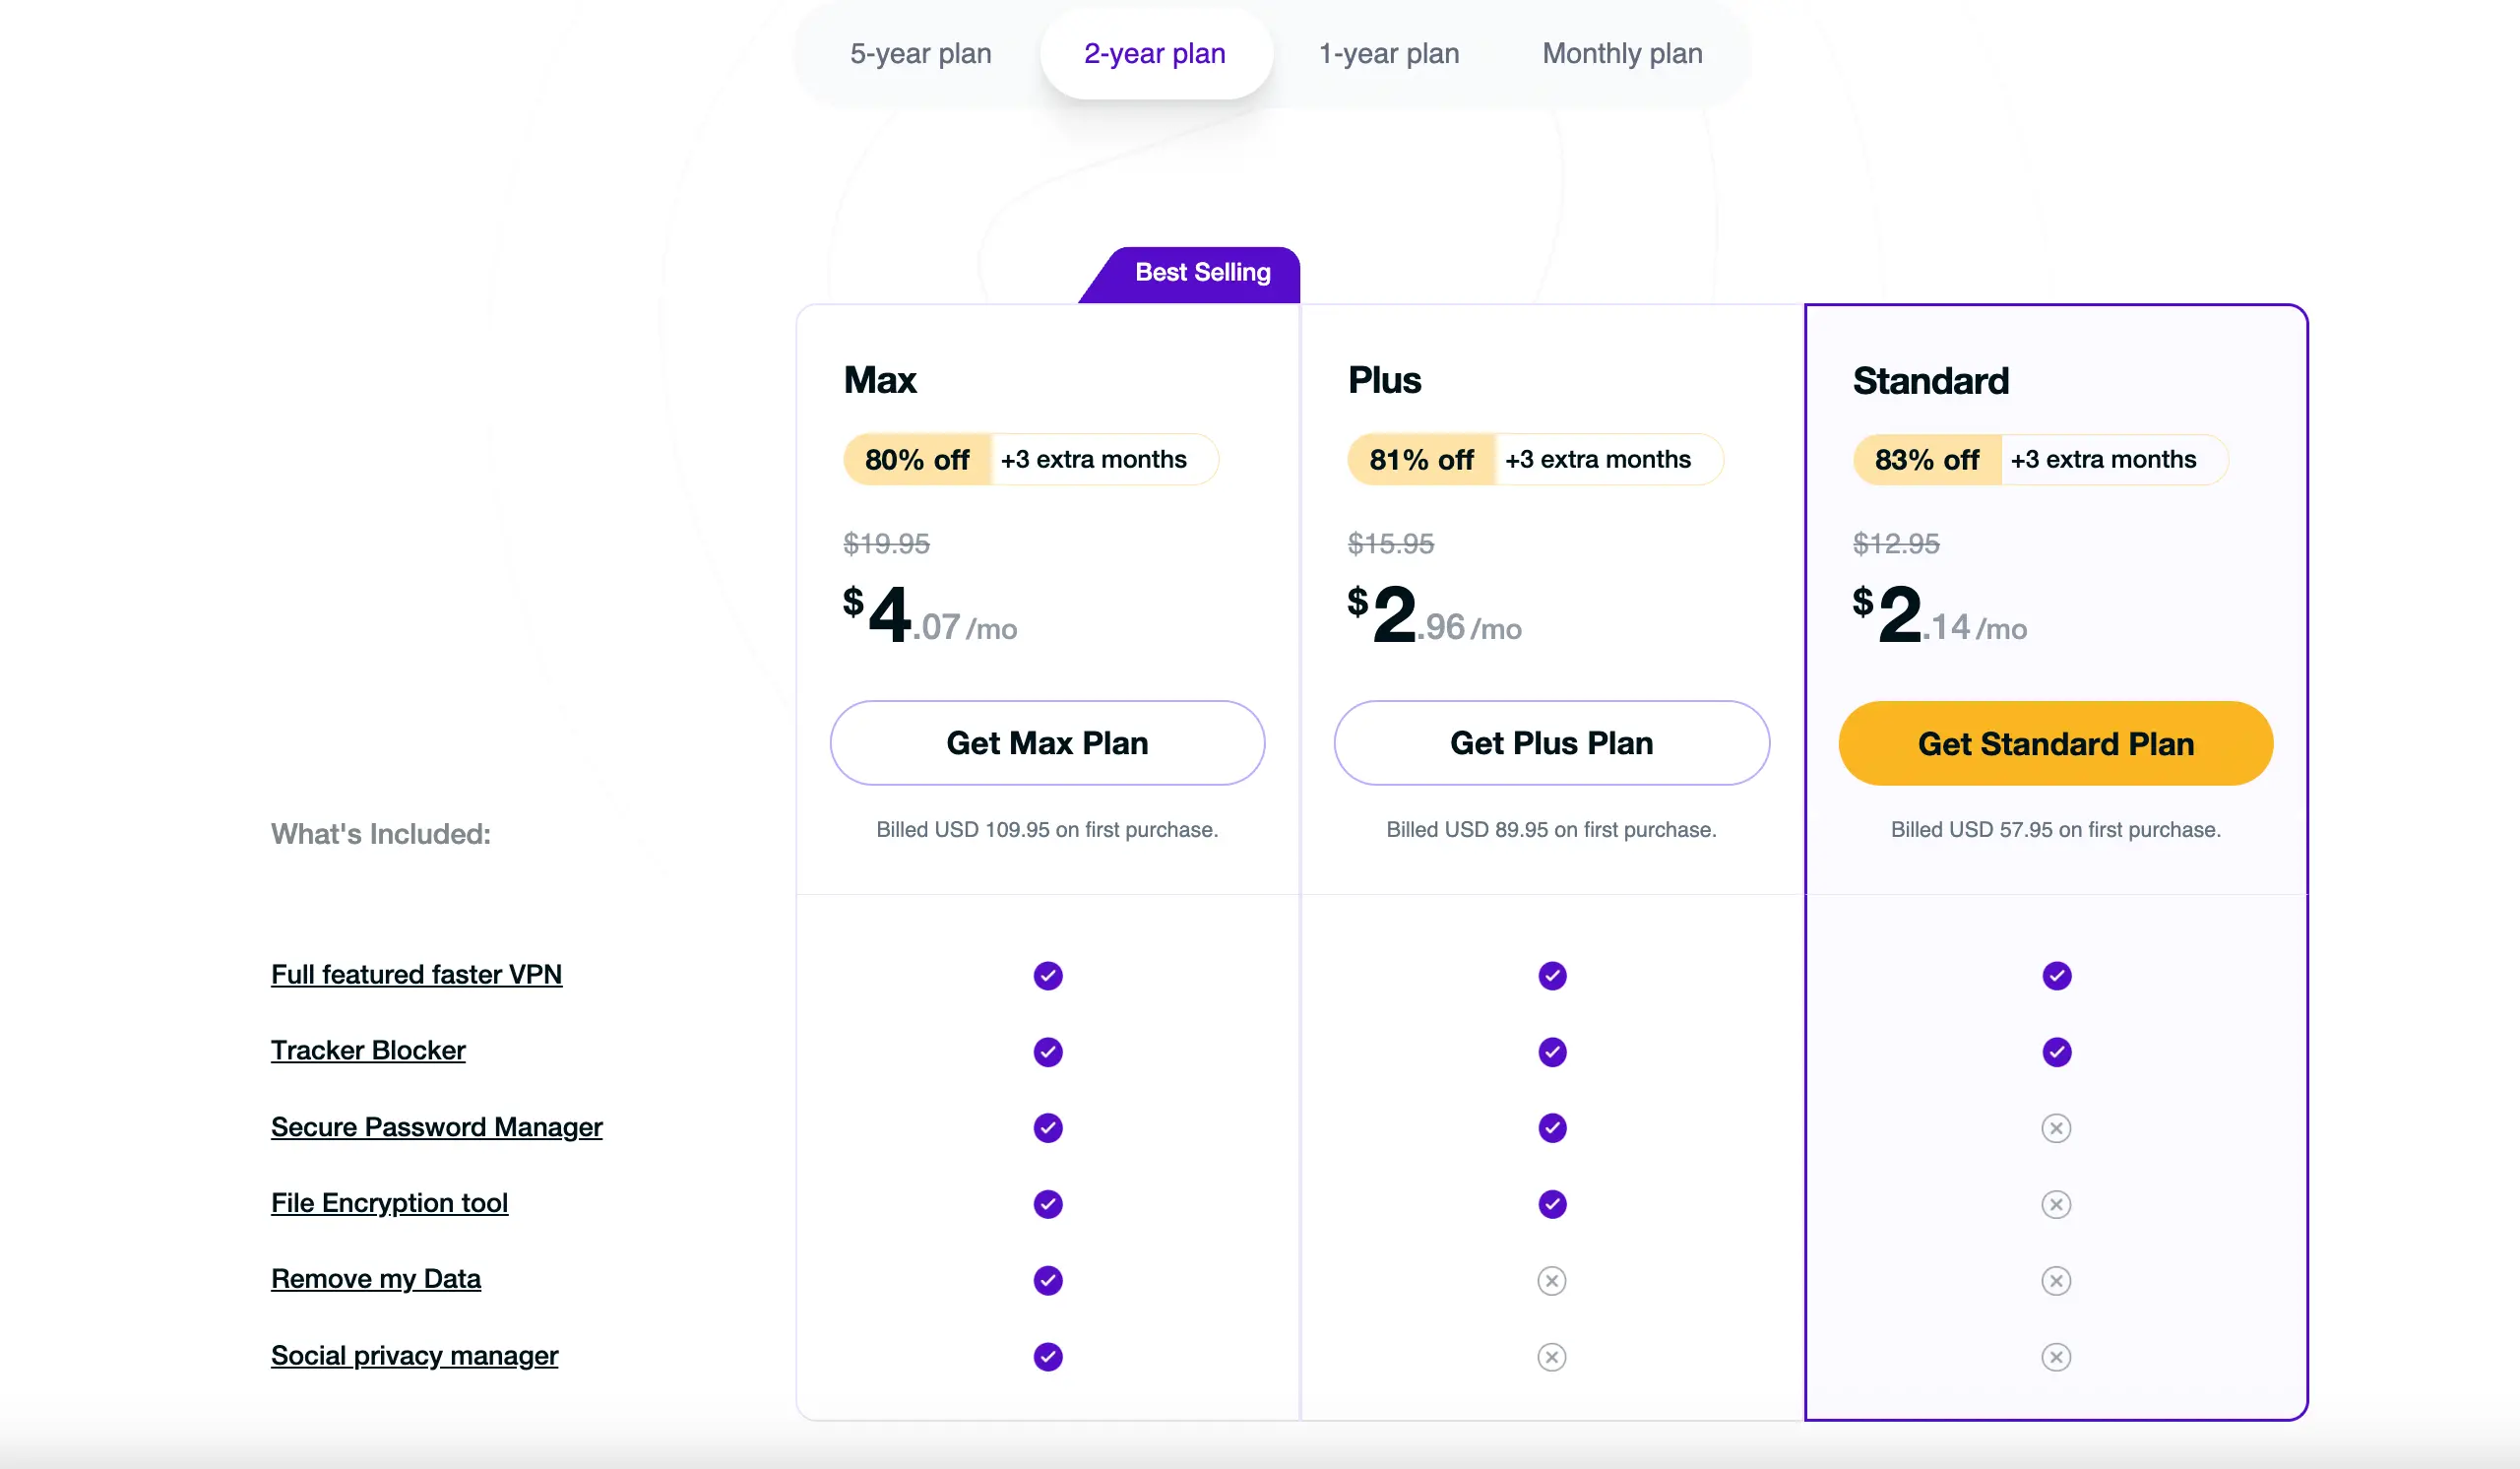Select the 2-year plan tab
This screenshot has height=1469, width=2520.
click(x=1155, y=54)
